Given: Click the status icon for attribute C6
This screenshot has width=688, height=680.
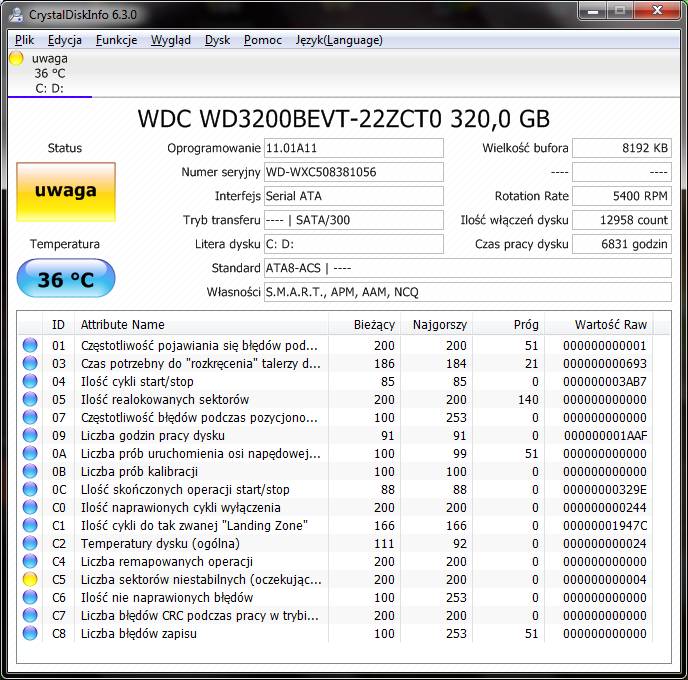Looking at the screenshot, I should 30,597.
